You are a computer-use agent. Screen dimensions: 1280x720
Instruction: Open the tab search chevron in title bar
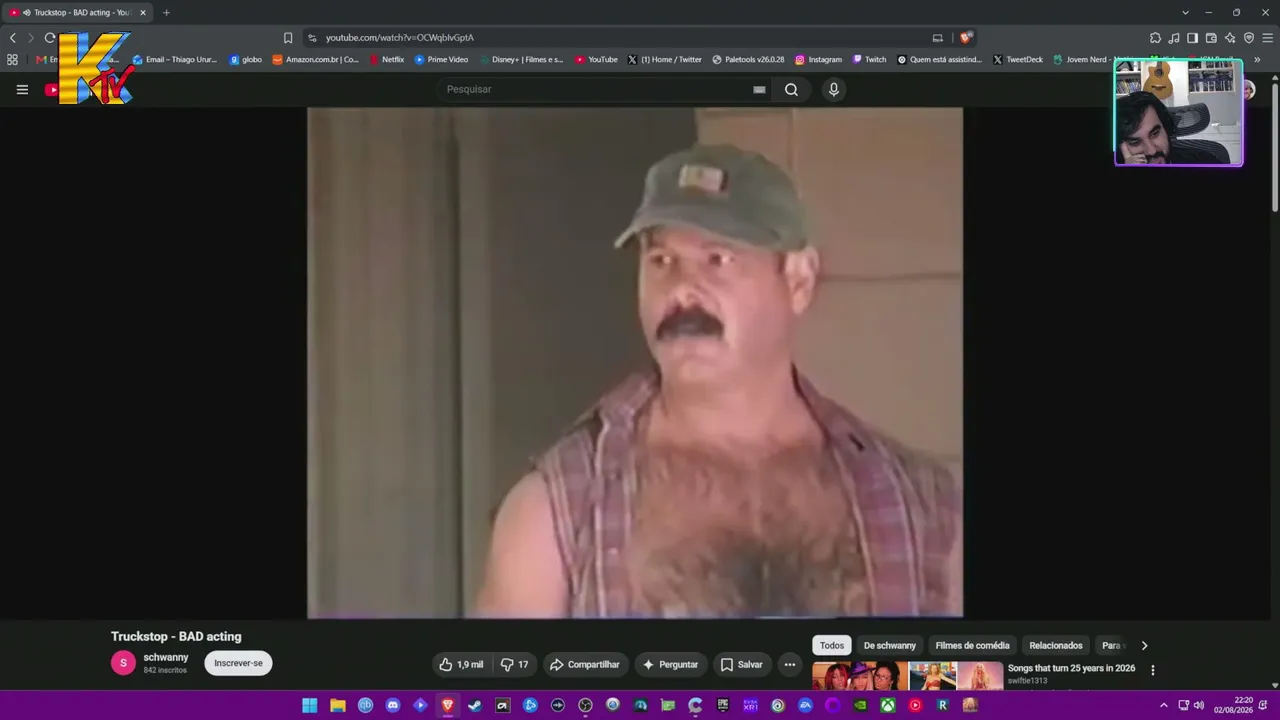1185,12
